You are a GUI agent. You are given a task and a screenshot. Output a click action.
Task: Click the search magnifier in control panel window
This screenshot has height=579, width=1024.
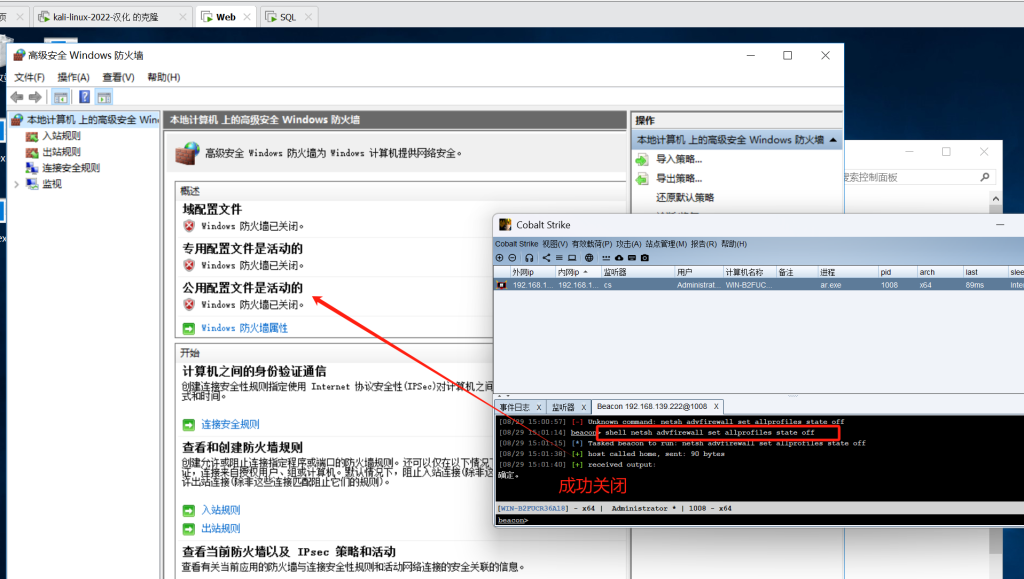(985, 177)
